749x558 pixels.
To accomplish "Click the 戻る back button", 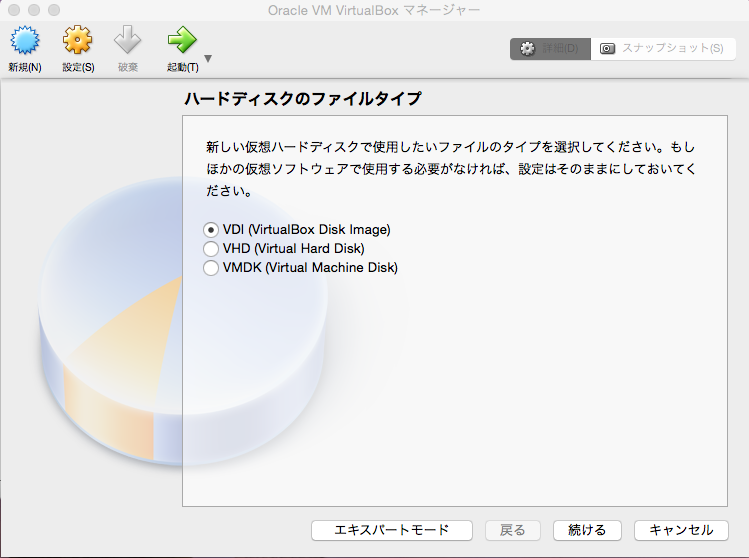I will click(x=513, y=530).
